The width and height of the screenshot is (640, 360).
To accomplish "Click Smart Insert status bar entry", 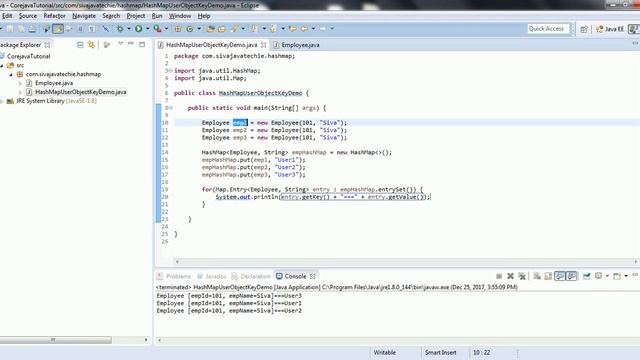I will coord(440,353).
